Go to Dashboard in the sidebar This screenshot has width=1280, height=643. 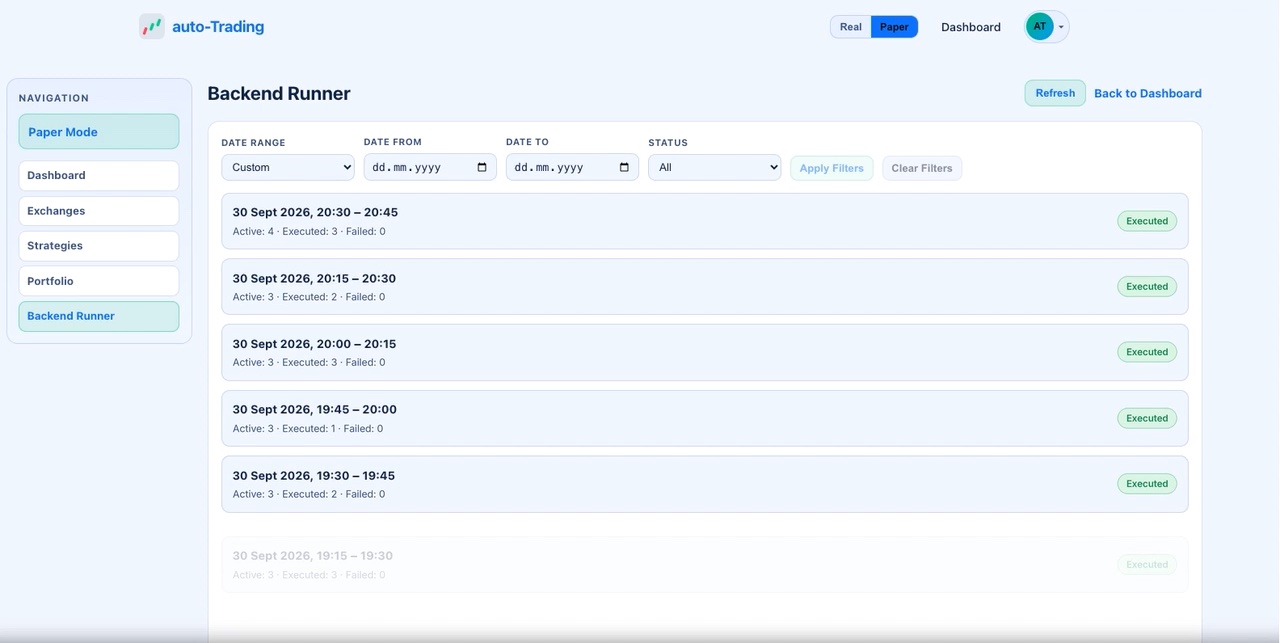[x=99, y=175]
